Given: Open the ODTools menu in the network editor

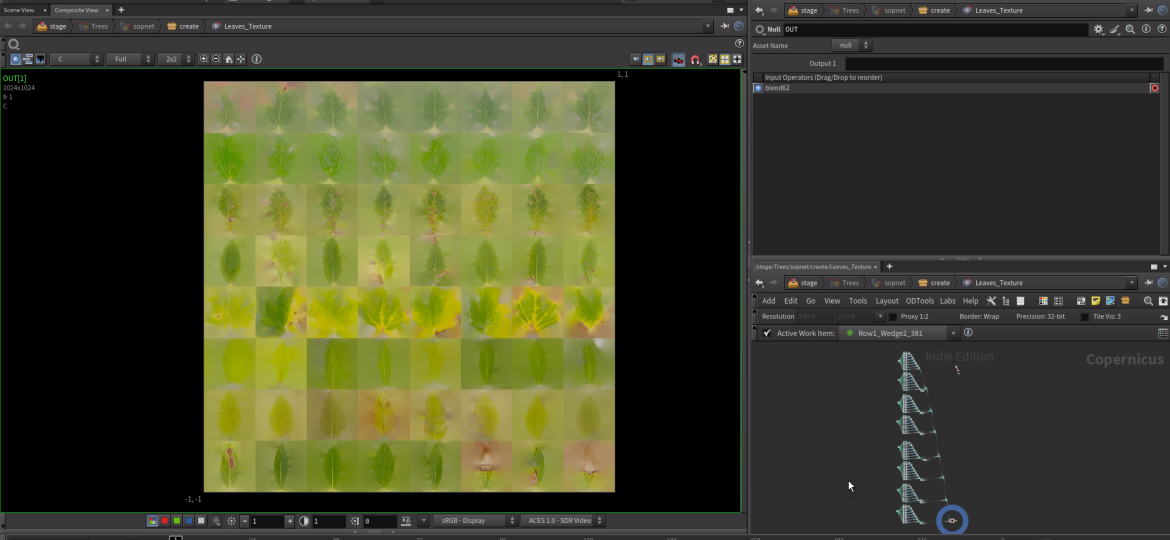Looking at the screenshot, I should point(919,301).
